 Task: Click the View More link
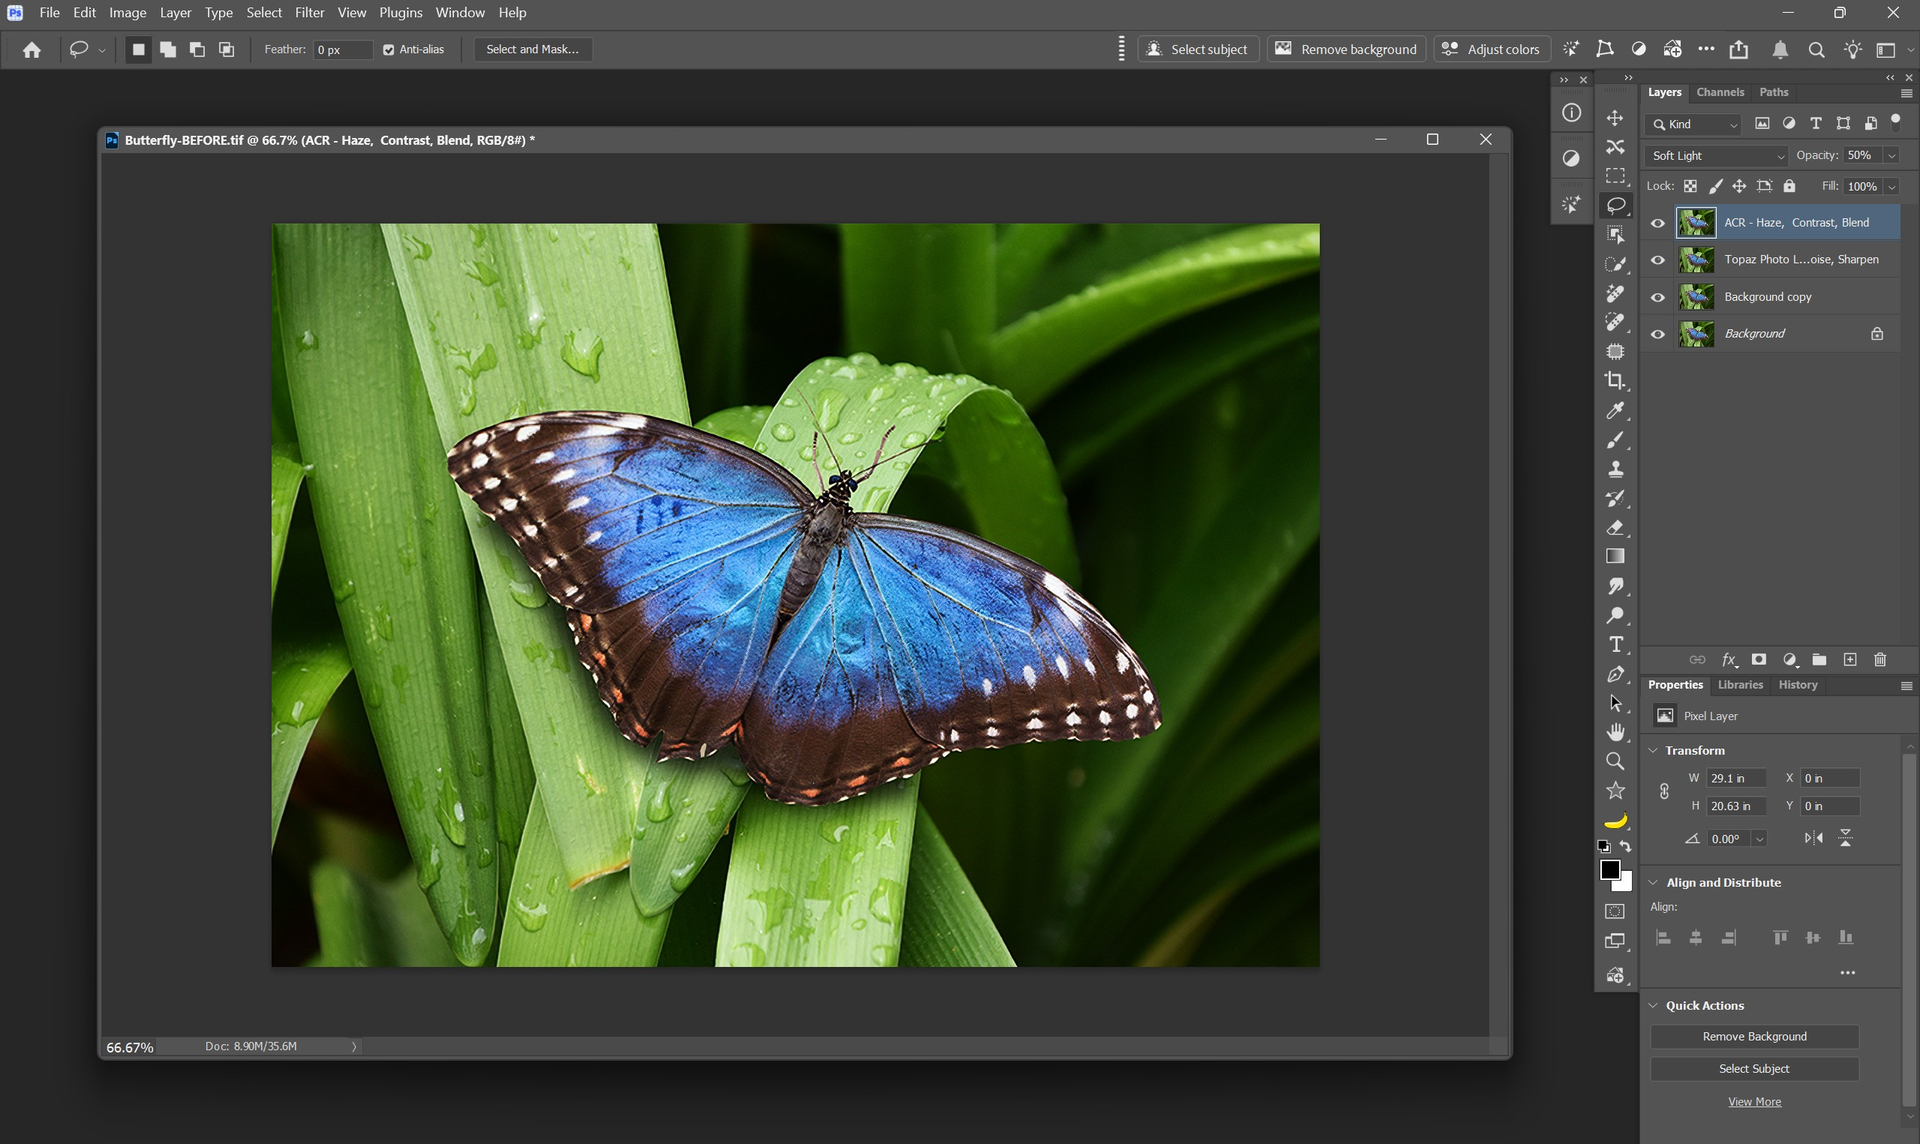tap(1754, 1102)
